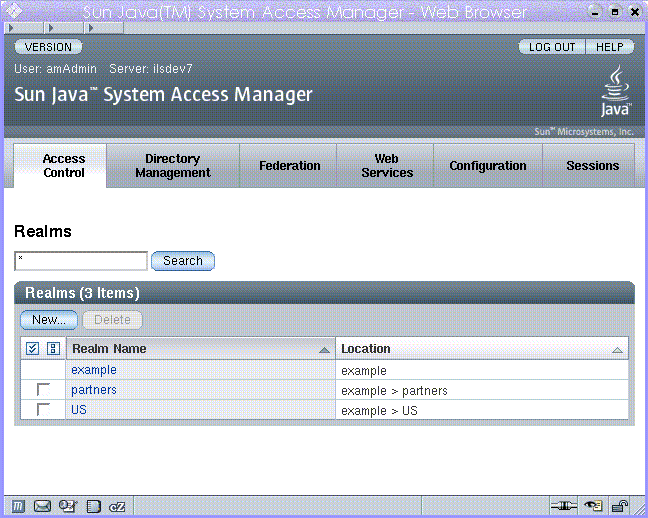Image resolution: width=648 pixels, height=518 pixels.
Task: Expand the third collapsed toolbar grippy
Action: (x=104, y=28)
